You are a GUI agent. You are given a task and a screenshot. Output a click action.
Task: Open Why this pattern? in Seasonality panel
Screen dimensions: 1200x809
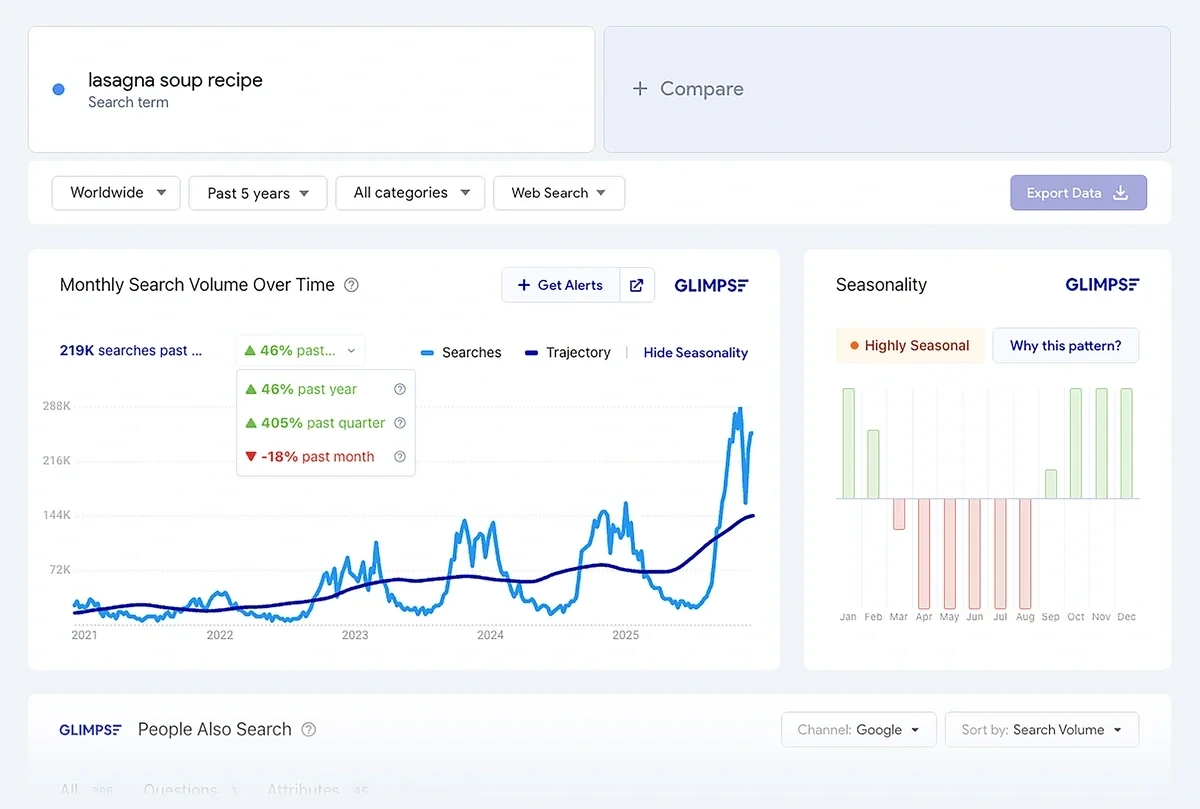click(1065, 345)
